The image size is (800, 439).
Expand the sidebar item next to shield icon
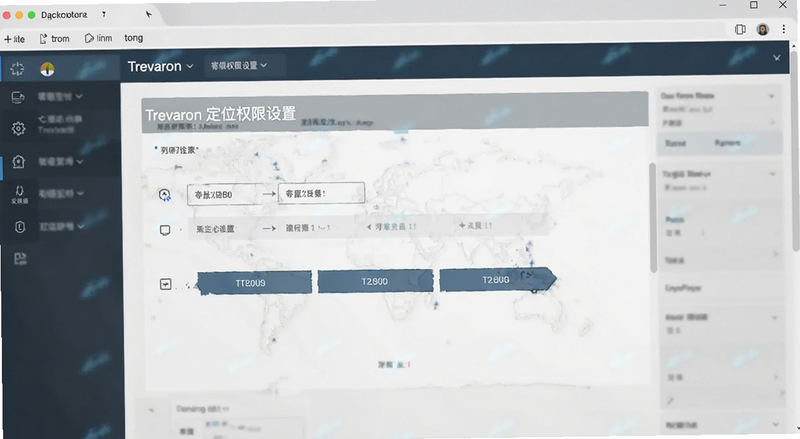tap(81, 226)
